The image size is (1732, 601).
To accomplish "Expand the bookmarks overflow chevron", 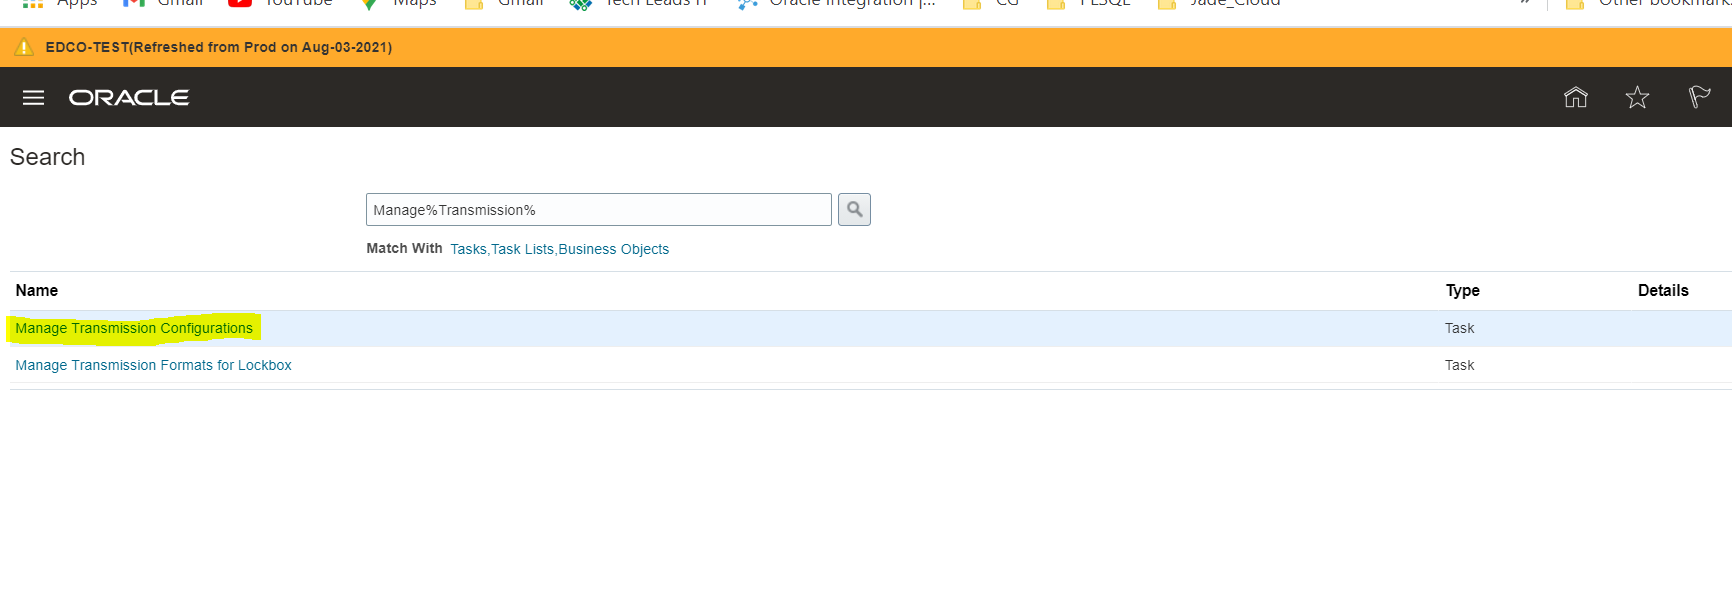I will click(1524, 3).
